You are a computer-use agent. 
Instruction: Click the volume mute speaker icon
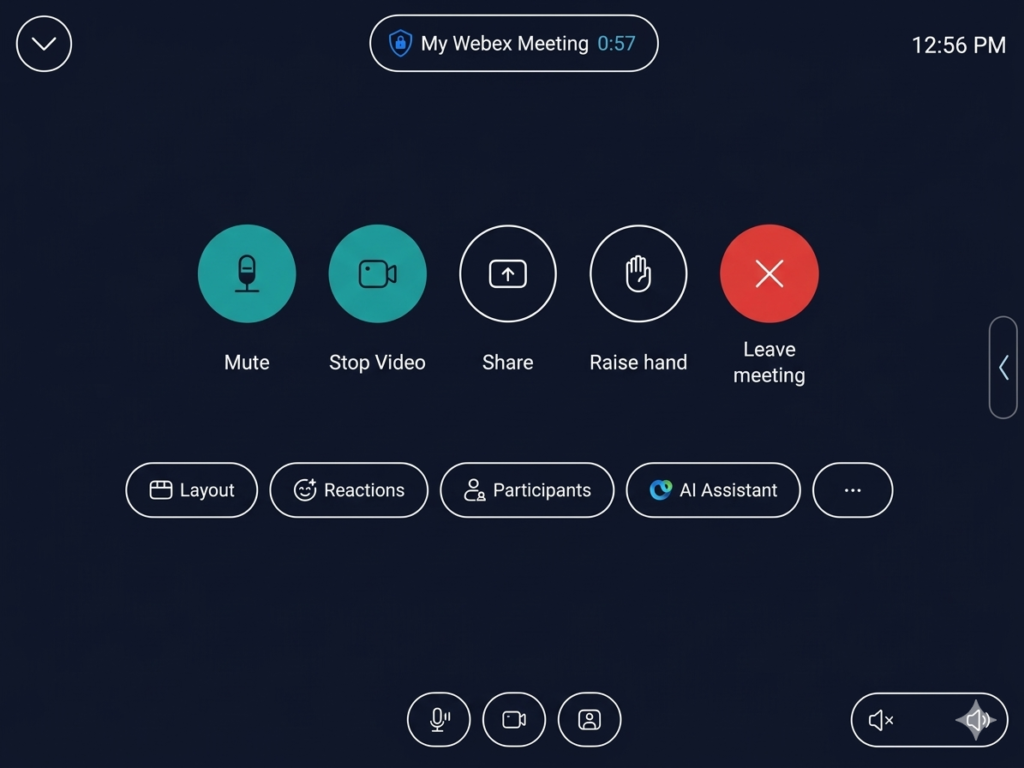(881, 720)
